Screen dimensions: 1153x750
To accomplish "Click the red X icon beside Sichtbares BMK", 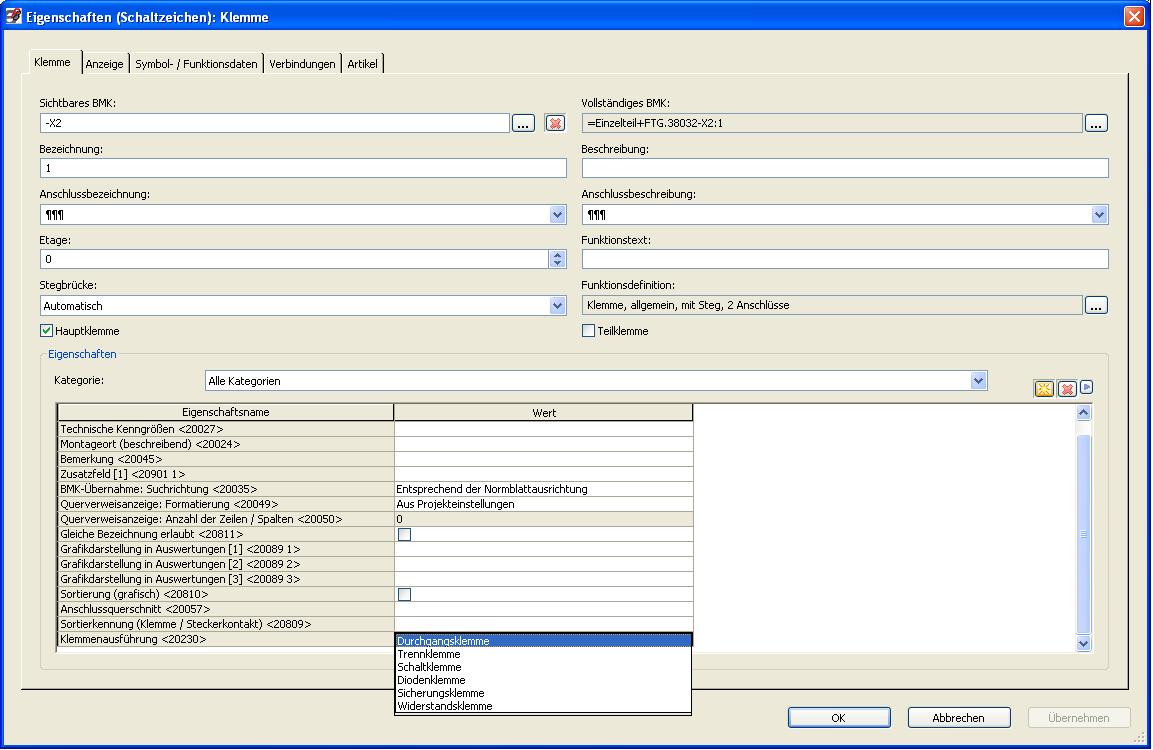I will click(555, 124).
